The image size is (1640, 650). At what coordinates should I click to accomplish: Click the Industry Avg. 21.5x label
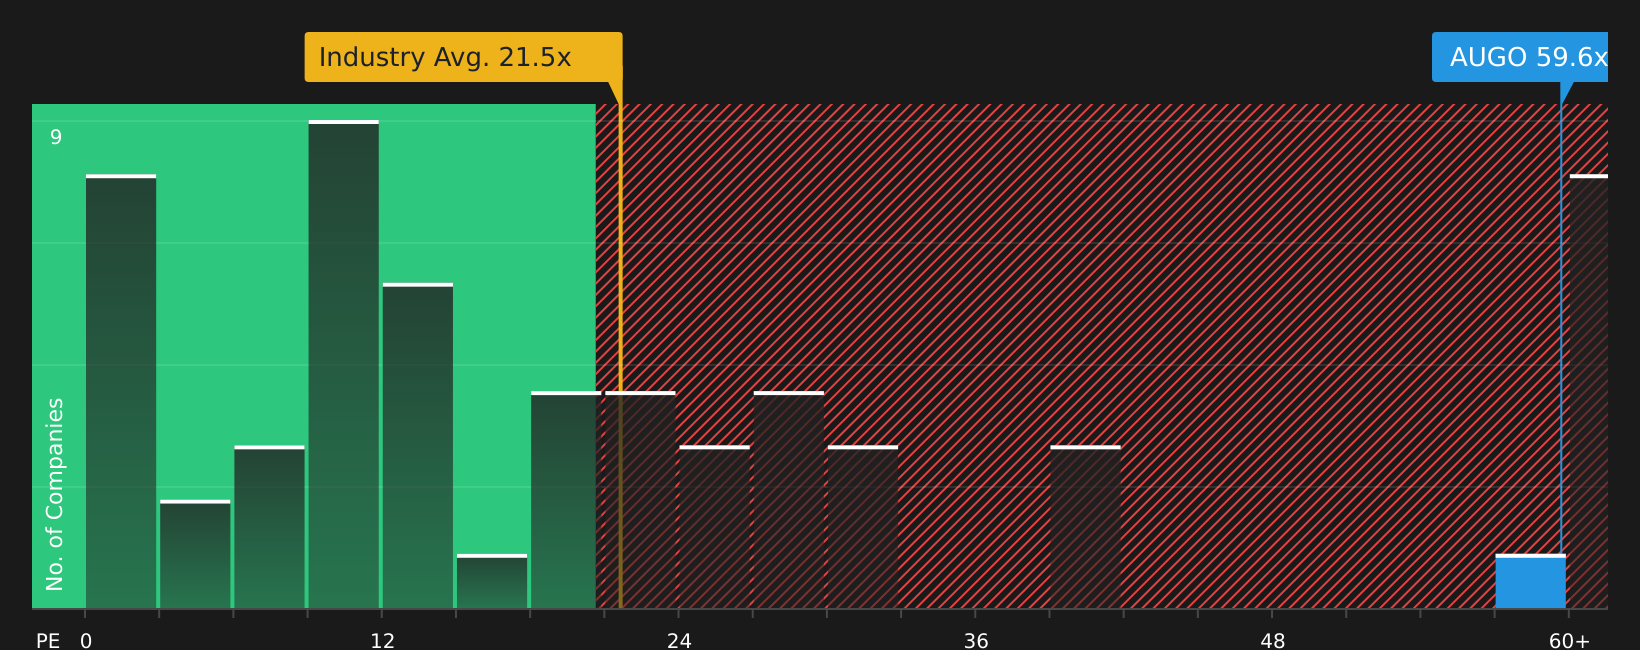pyautogui.click(x=463, y=57)
